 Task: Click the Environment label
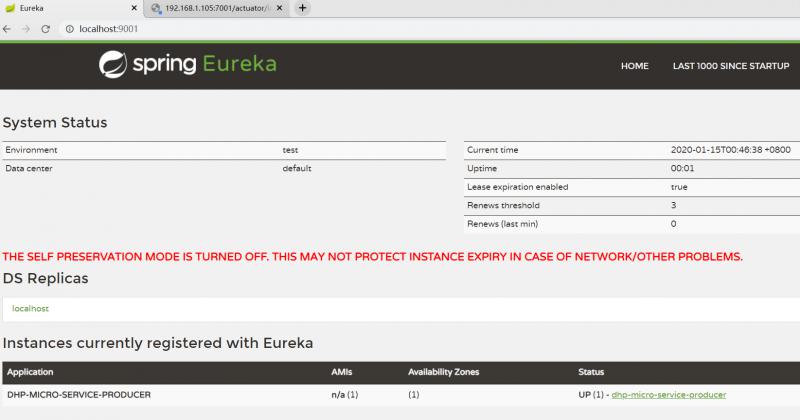31,150
